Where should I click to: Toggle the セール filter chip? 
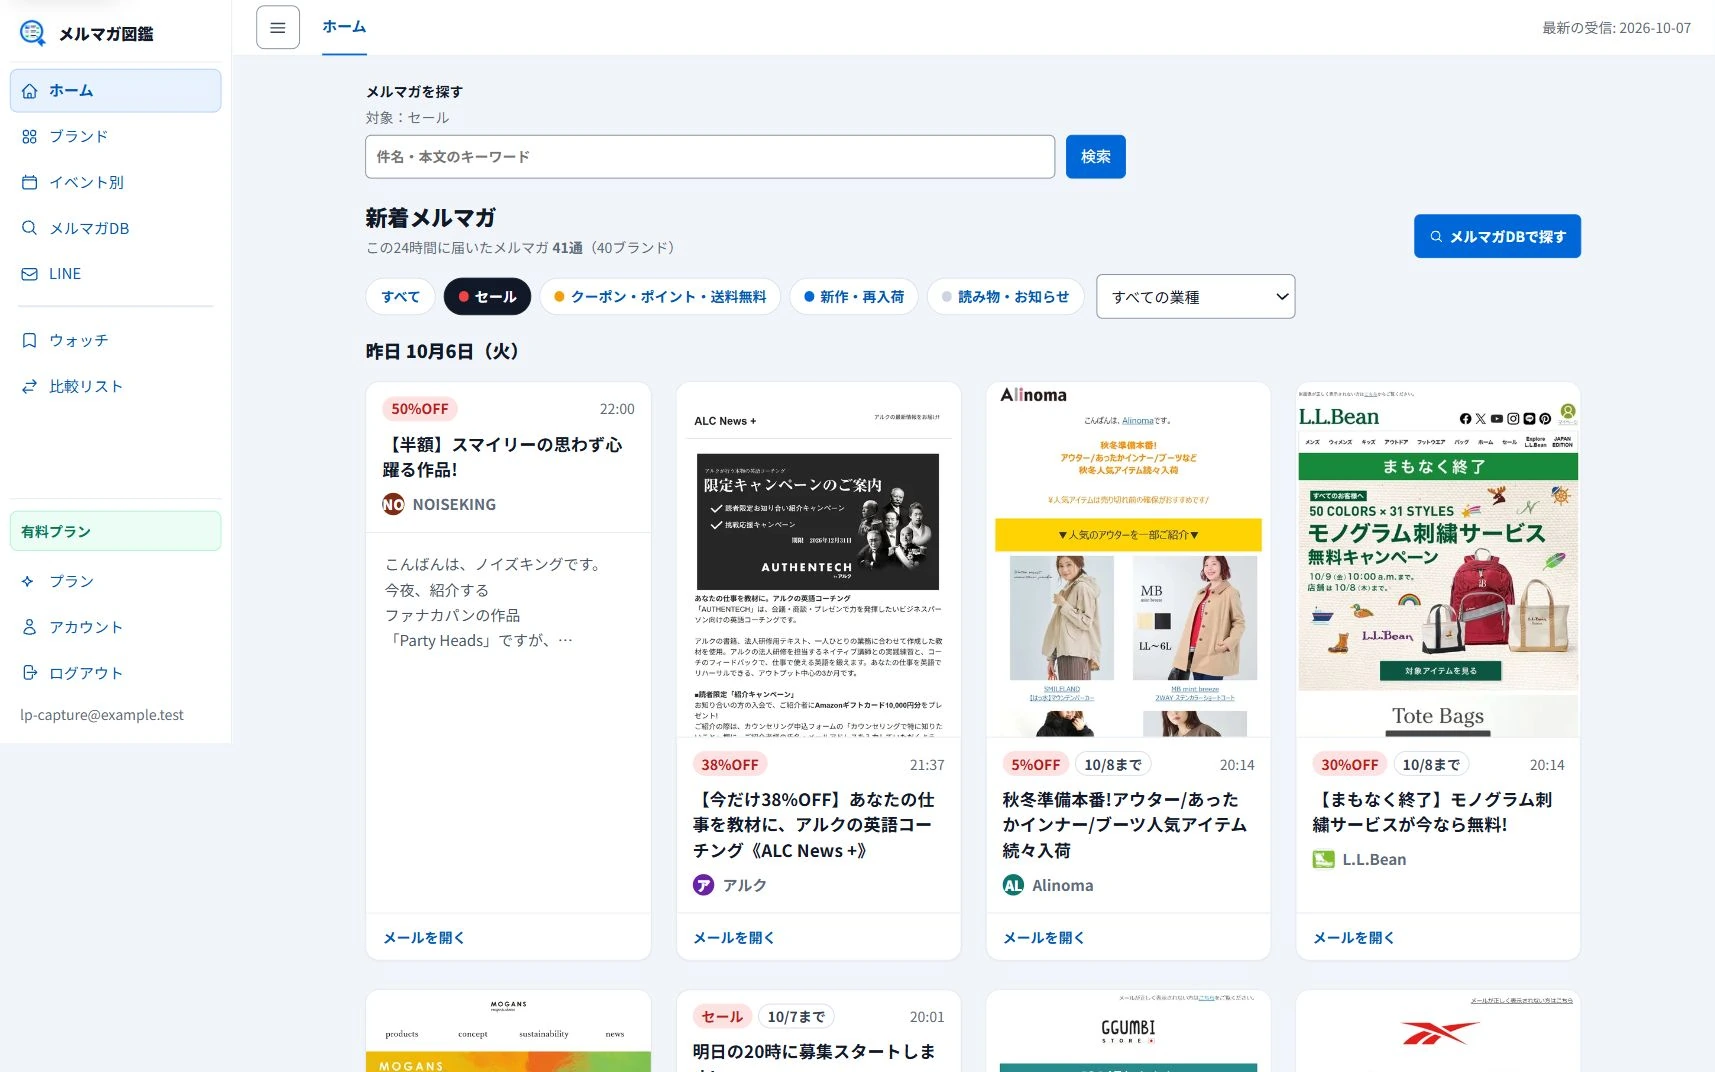pos(487,297)
